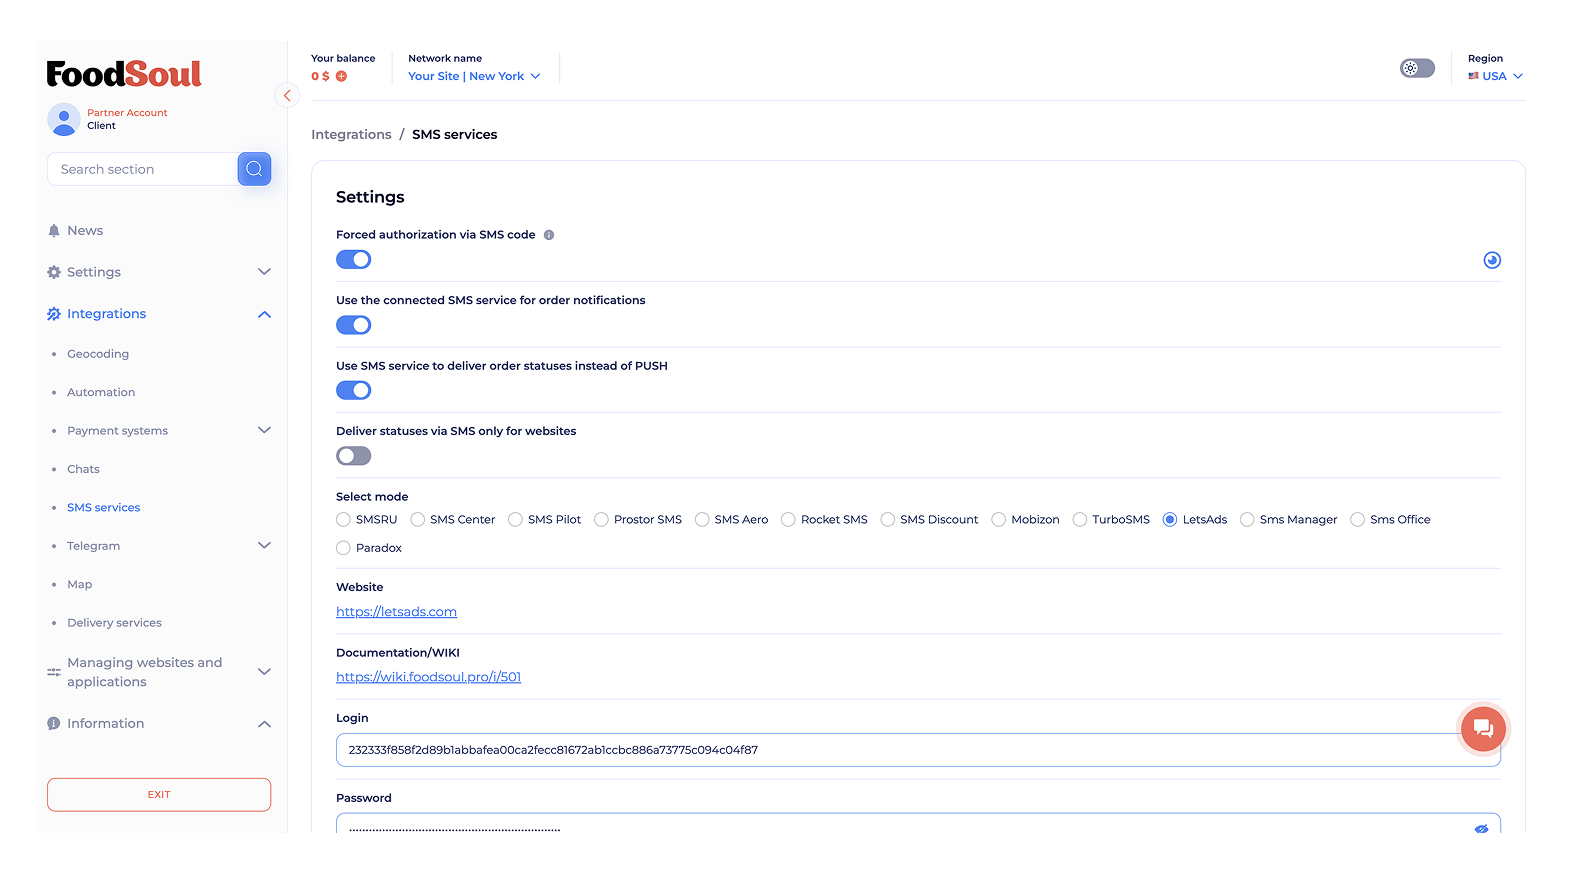1582x875 pixels.
Task: Disable Forced authorization via SMS code
Action: [354, 260]
